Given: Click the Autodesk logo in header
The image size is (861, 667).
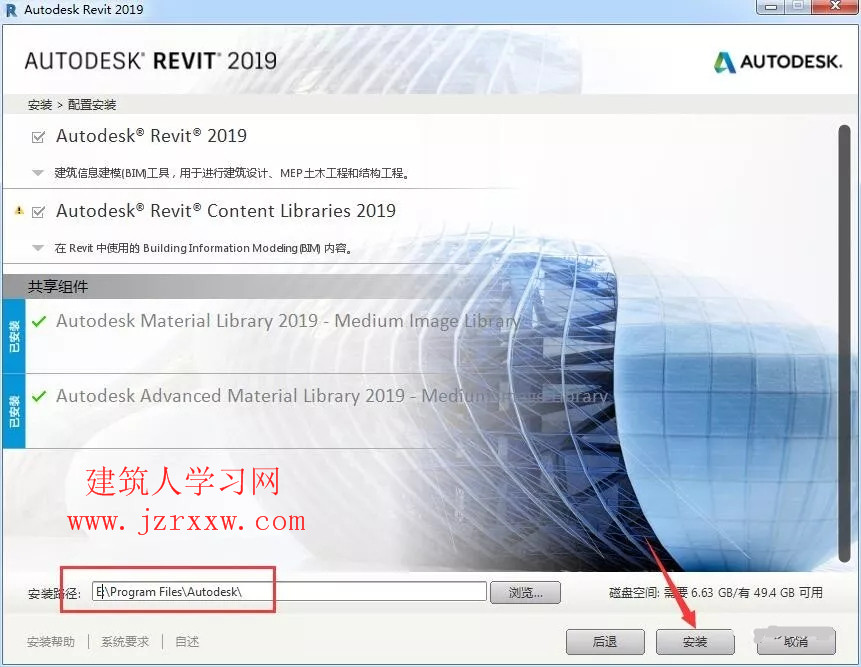Looking at the screenshot, I should (778, 61).
